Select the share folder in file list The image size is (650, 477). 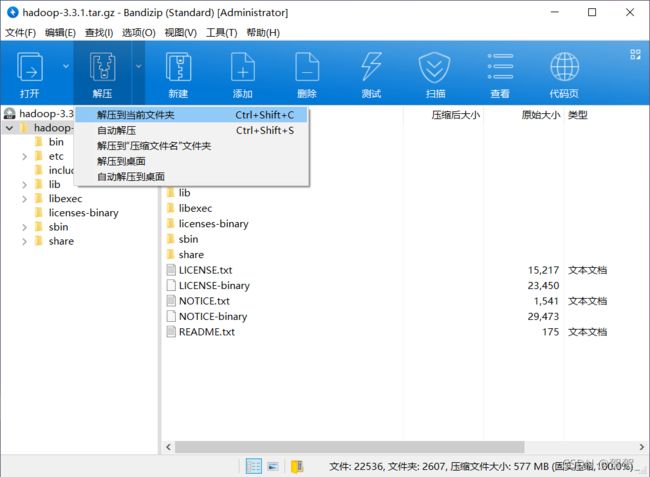point(185,254)
